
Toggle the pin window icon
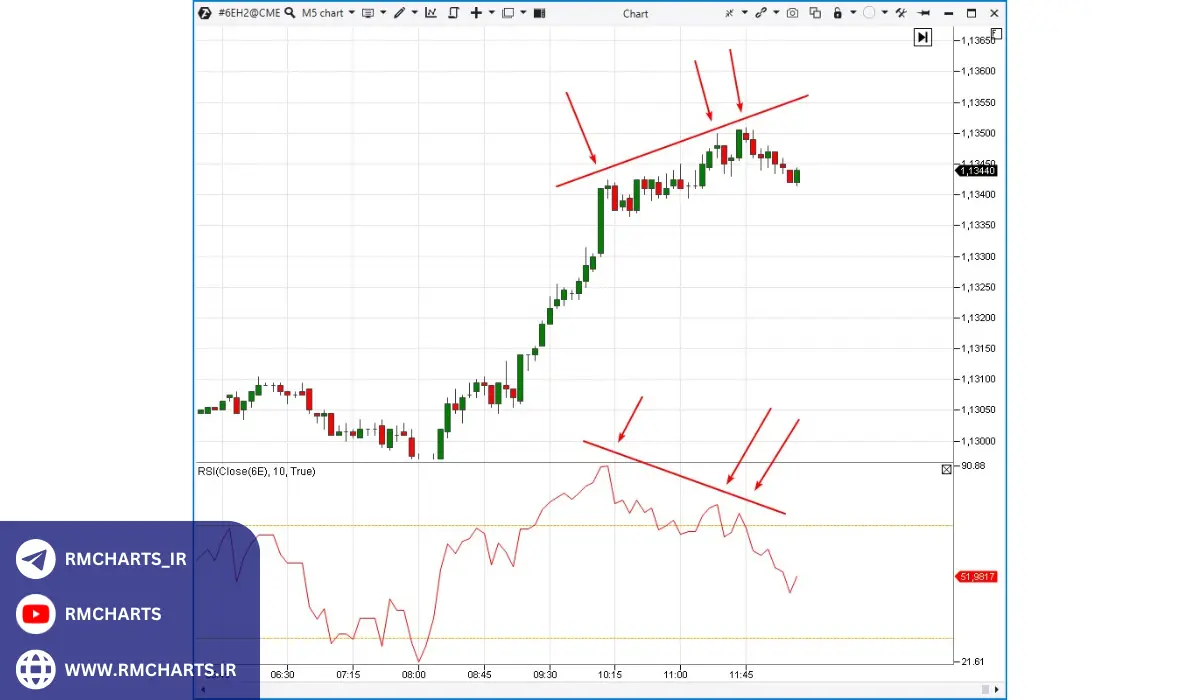click(x=923, y=13)
